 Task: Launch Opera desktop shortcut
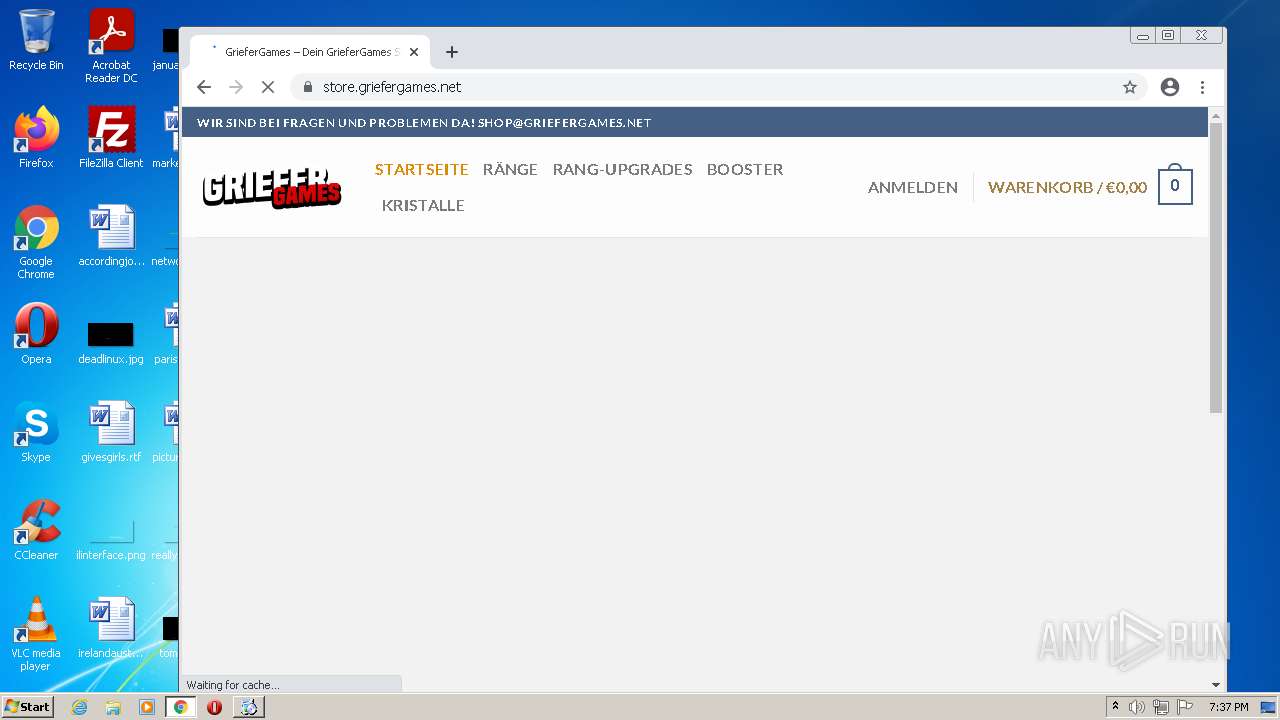36,333
